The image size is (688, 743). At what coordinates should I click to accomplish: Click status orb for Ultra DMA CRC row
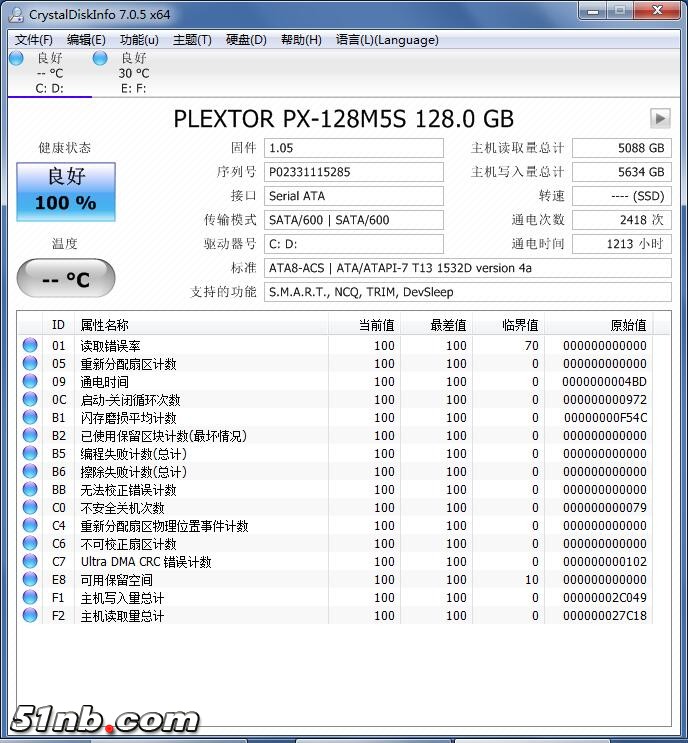coord(30,561)
